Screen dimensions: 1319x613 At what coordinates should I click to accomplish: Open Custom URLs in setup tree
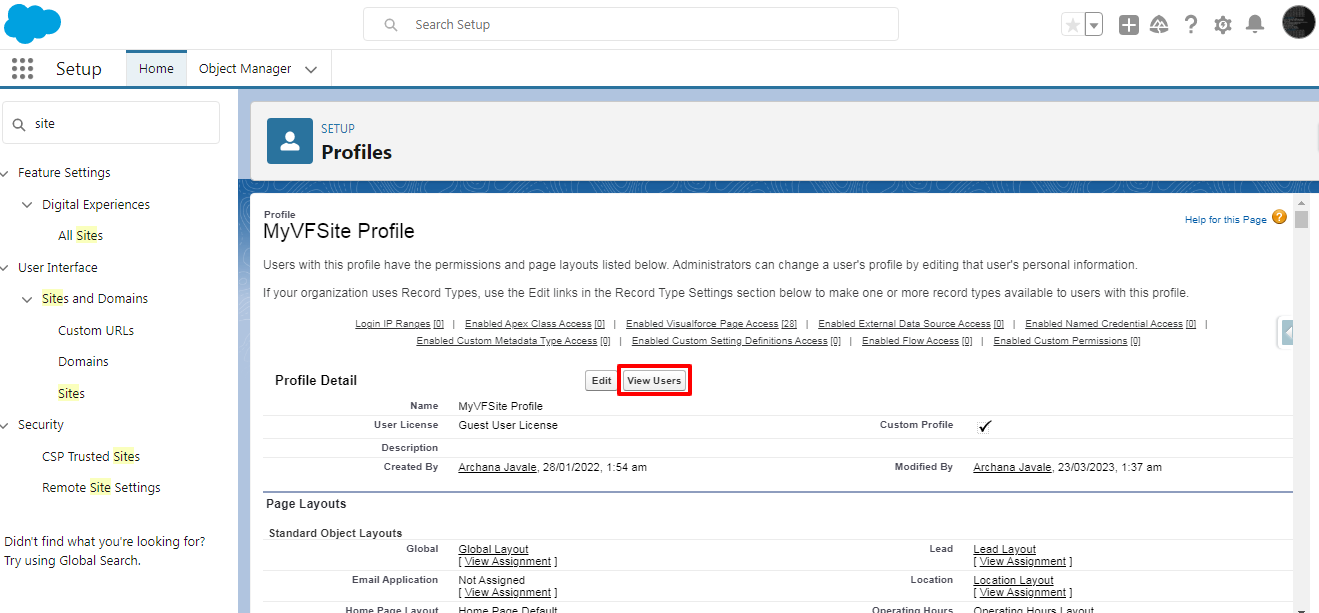point(96,330)
